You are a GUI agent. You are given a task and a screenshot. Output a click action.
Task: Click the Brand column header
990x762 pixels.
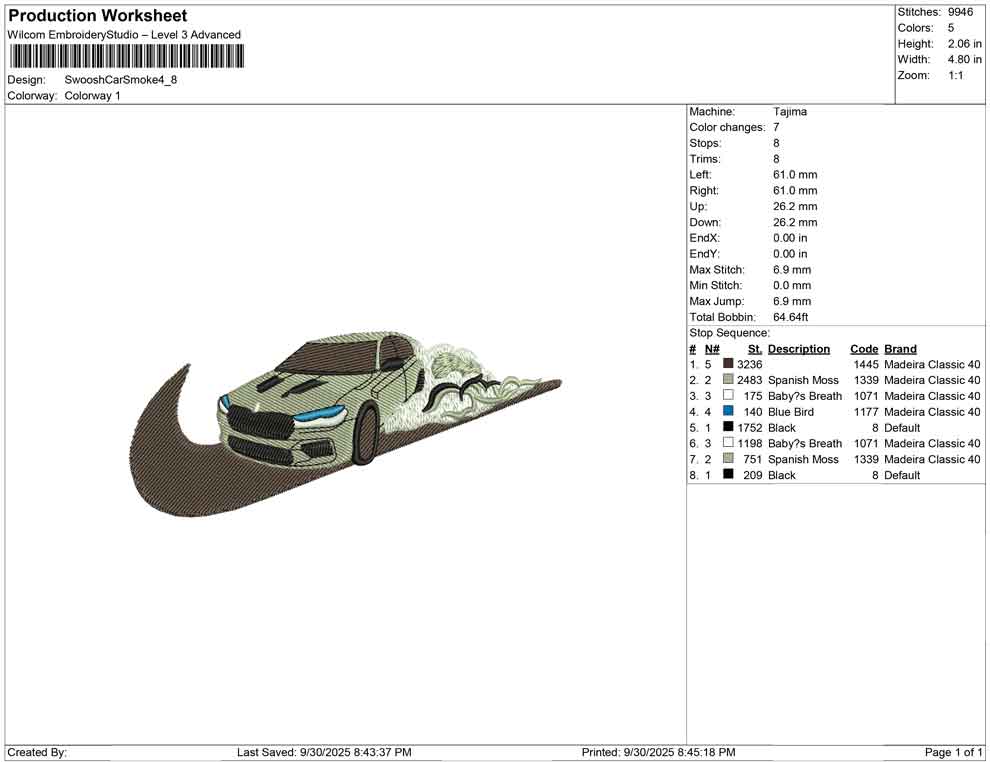(x=900, y=349)
